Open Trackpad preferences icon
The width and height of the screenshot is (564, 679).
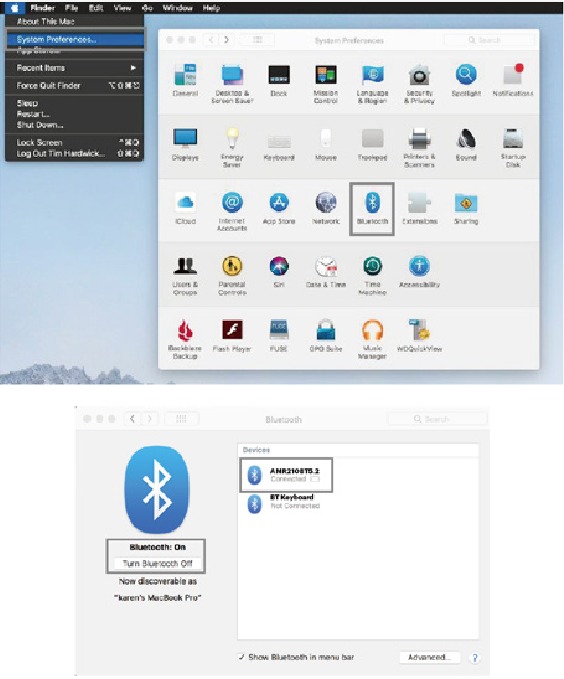[x=373, y=145]
